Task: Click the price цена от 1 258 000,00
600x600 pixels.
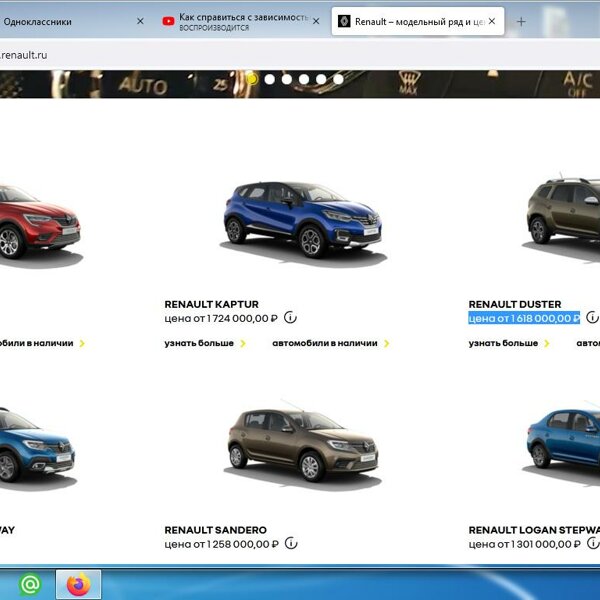Action: coord(222,544)
